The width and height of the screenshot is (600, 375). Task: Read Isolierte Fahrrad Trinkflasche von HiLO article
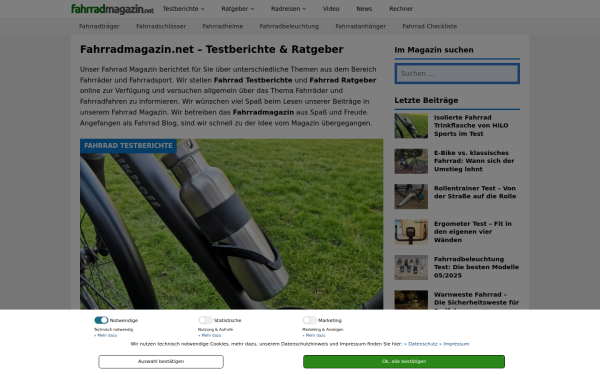pos(471,126)
